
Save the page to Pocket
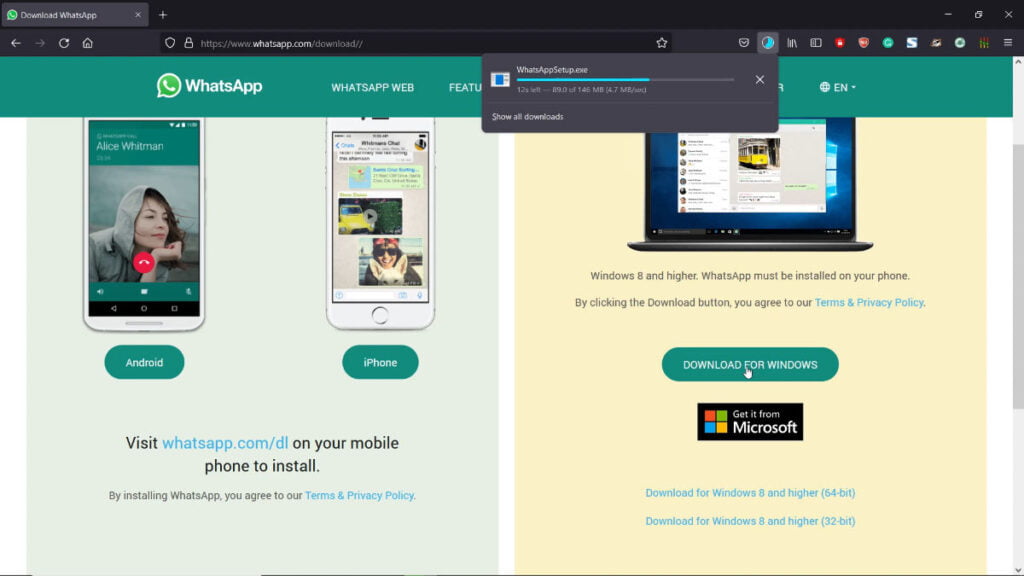click(x=743, y=42)
